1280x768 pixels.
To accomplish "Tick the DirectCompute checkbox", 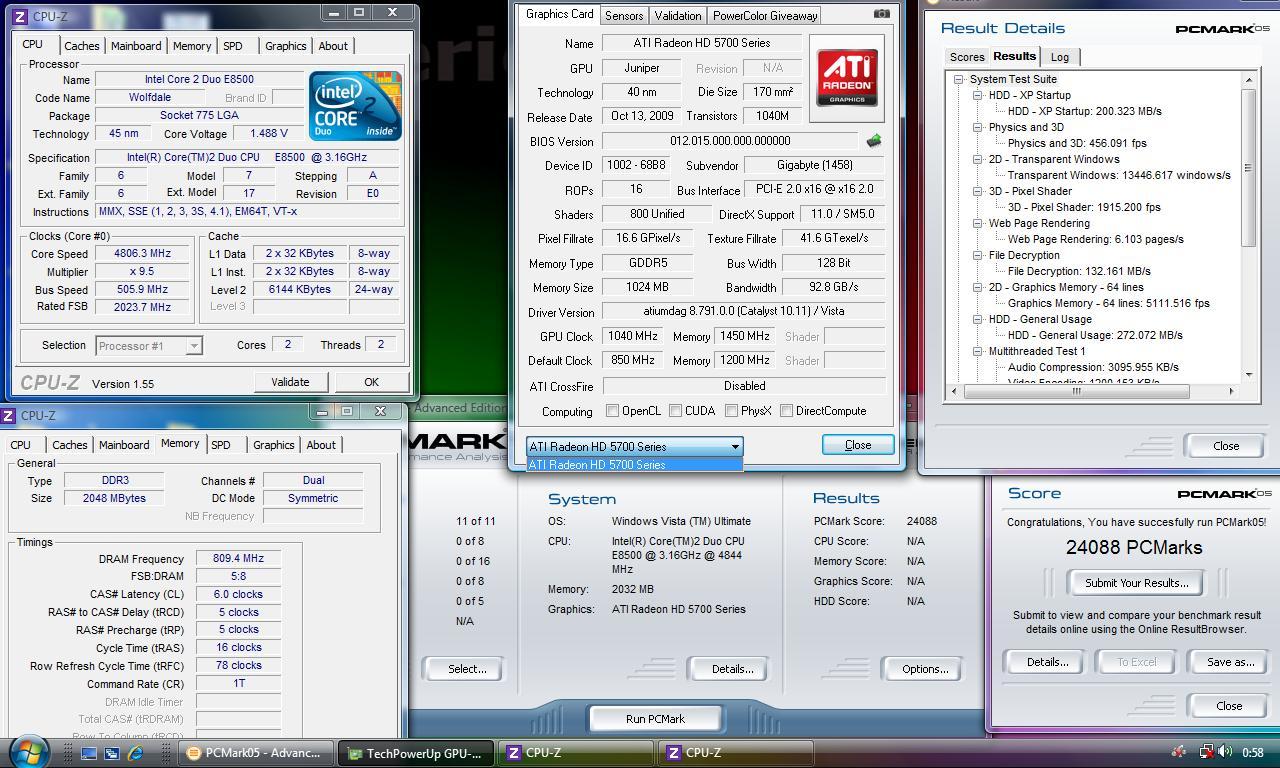I will pos(787,411).
